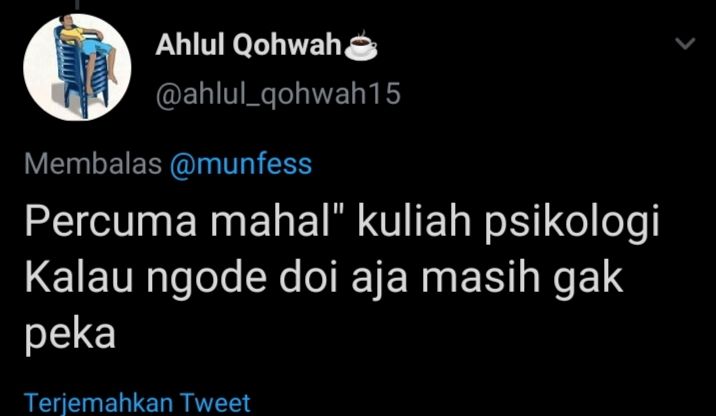
Task: Click Terjemahkan Tweet to translate
Action: [137, 403]
